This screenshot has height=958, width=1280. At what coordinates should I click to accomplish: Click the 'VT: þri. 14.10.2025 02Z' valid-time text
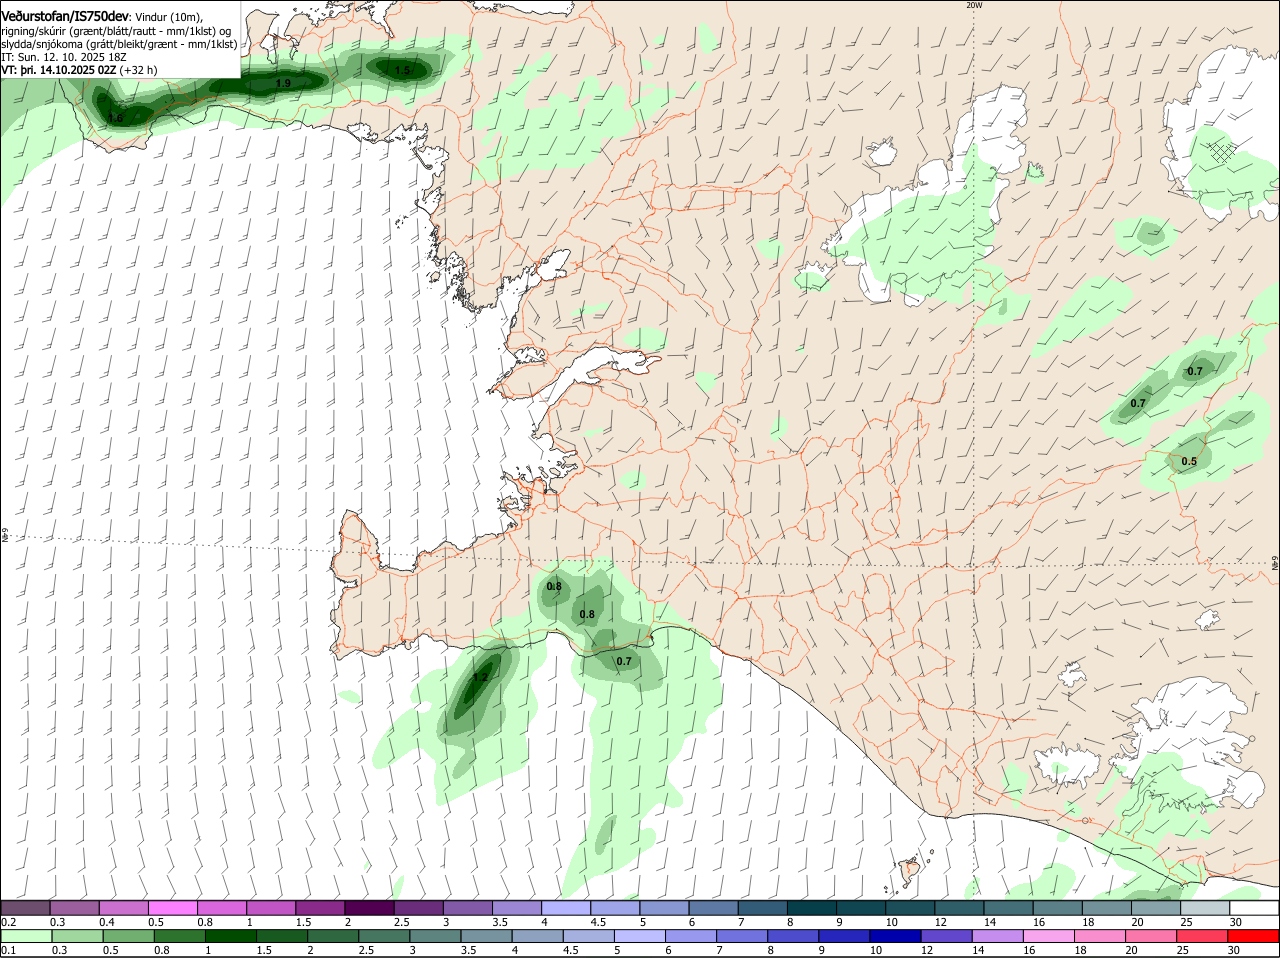click(59, 70)
